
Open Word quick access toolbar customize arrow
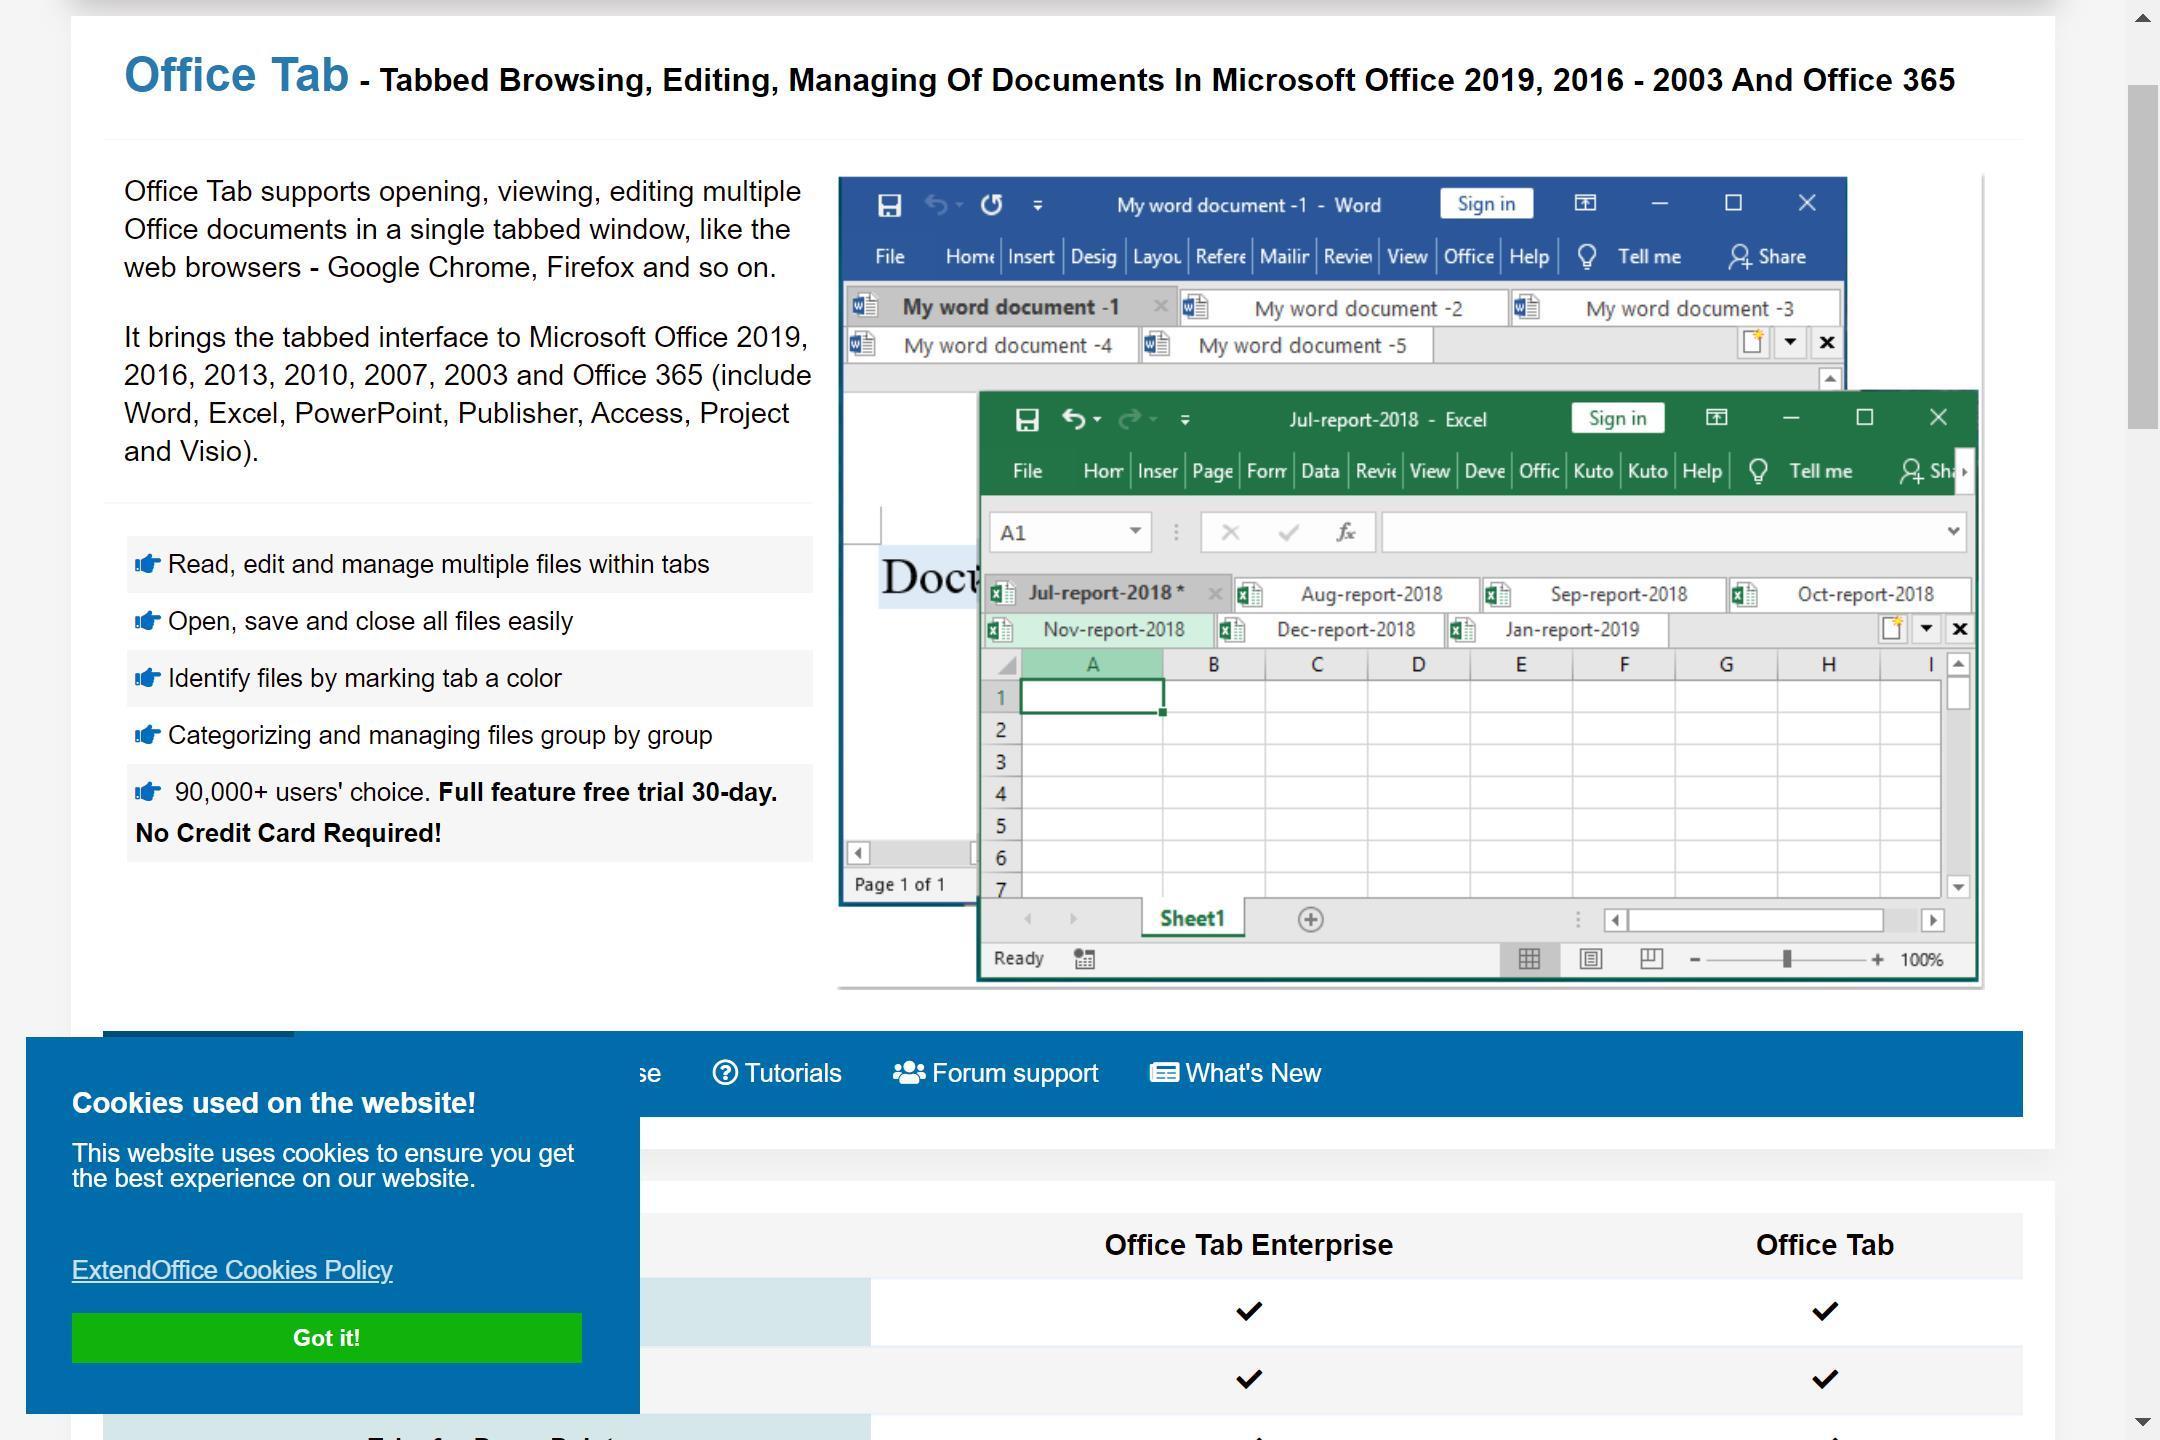[x=1038, y=205]
